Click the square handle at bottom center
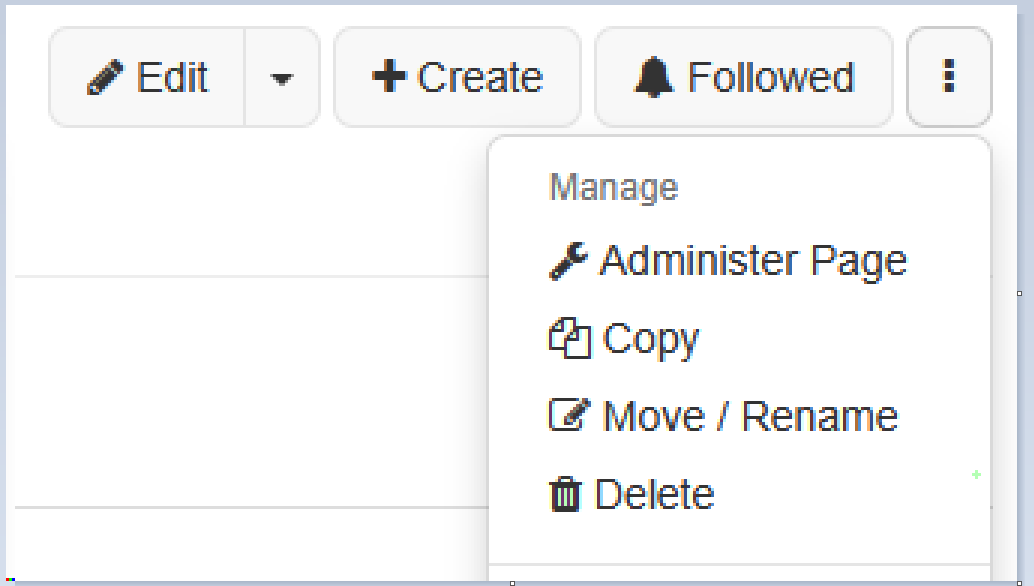1034x586 pixels. click(512, 583)
